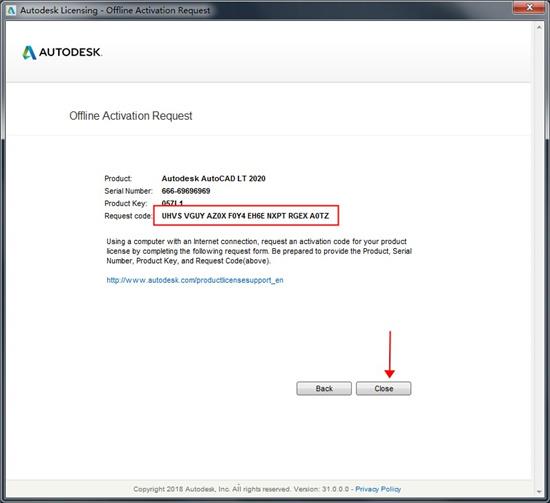Screen dimensions: 550x503
Task: Click the vertical scrollbar track
Action: [x=539, y=260]
